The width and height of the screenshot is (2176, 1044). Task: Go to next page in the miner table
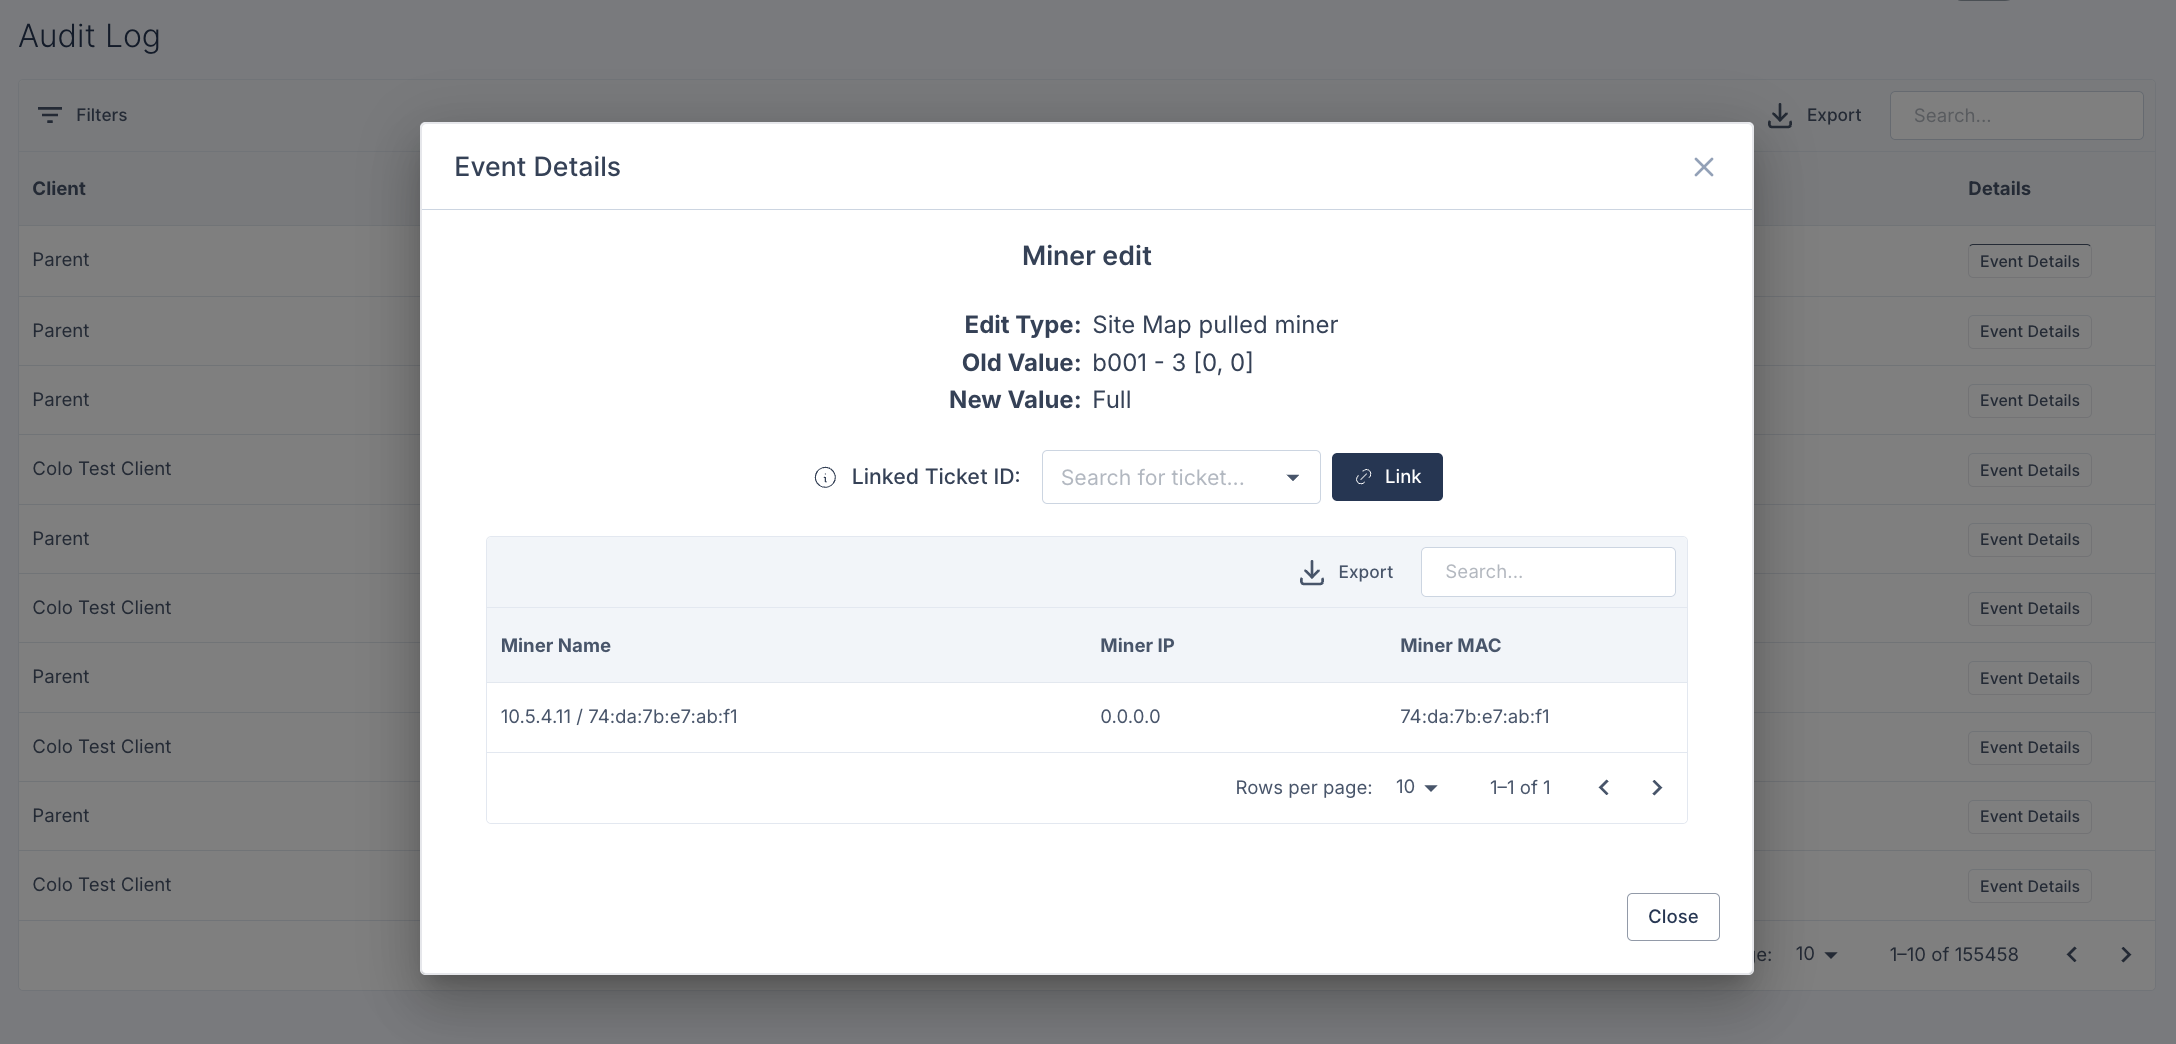(1656, 788)
